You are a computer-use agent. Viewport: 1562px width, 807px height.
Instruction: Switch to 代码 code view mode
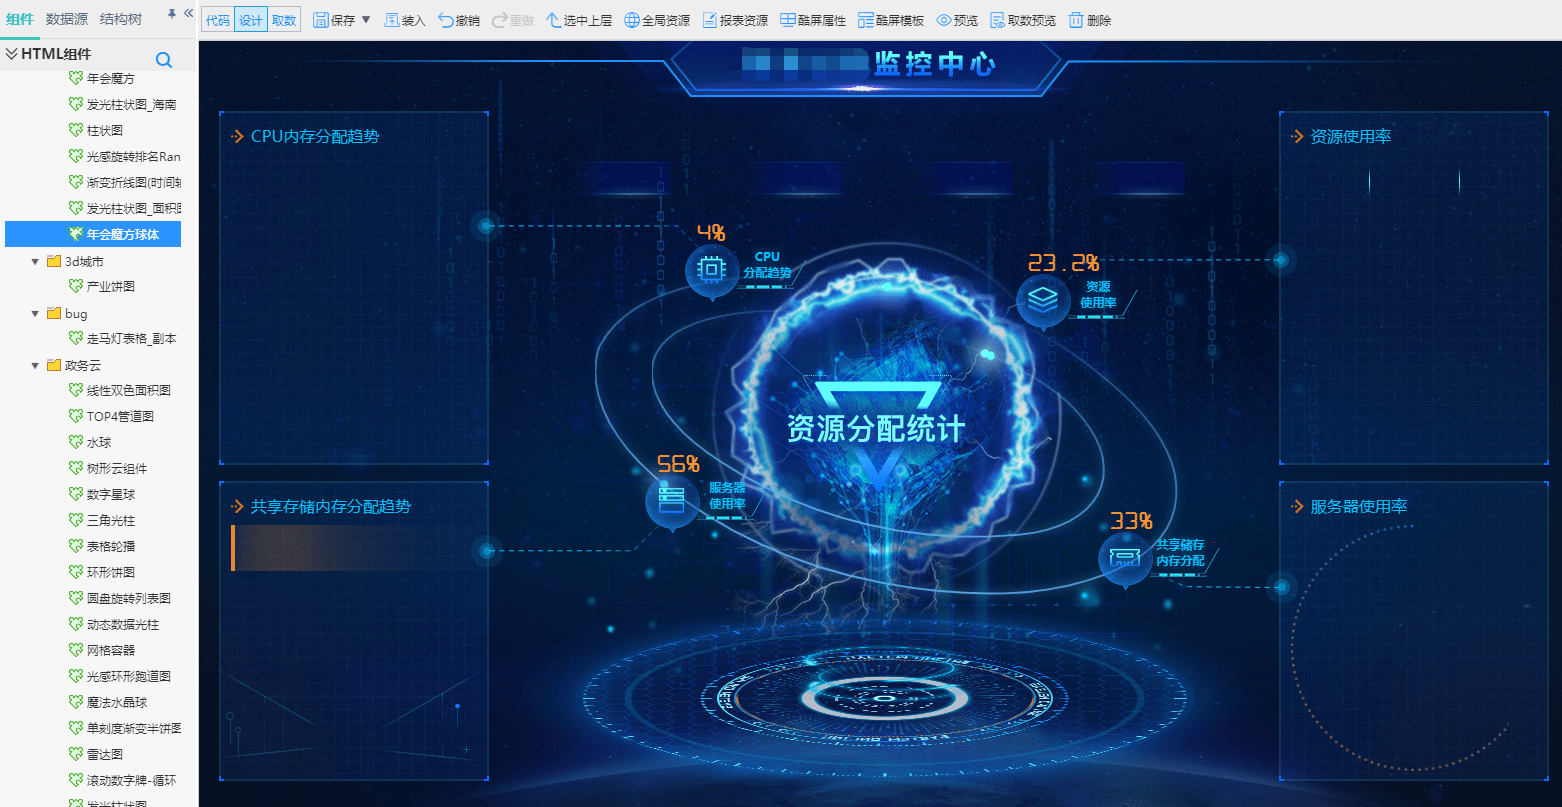coord(218,20)
